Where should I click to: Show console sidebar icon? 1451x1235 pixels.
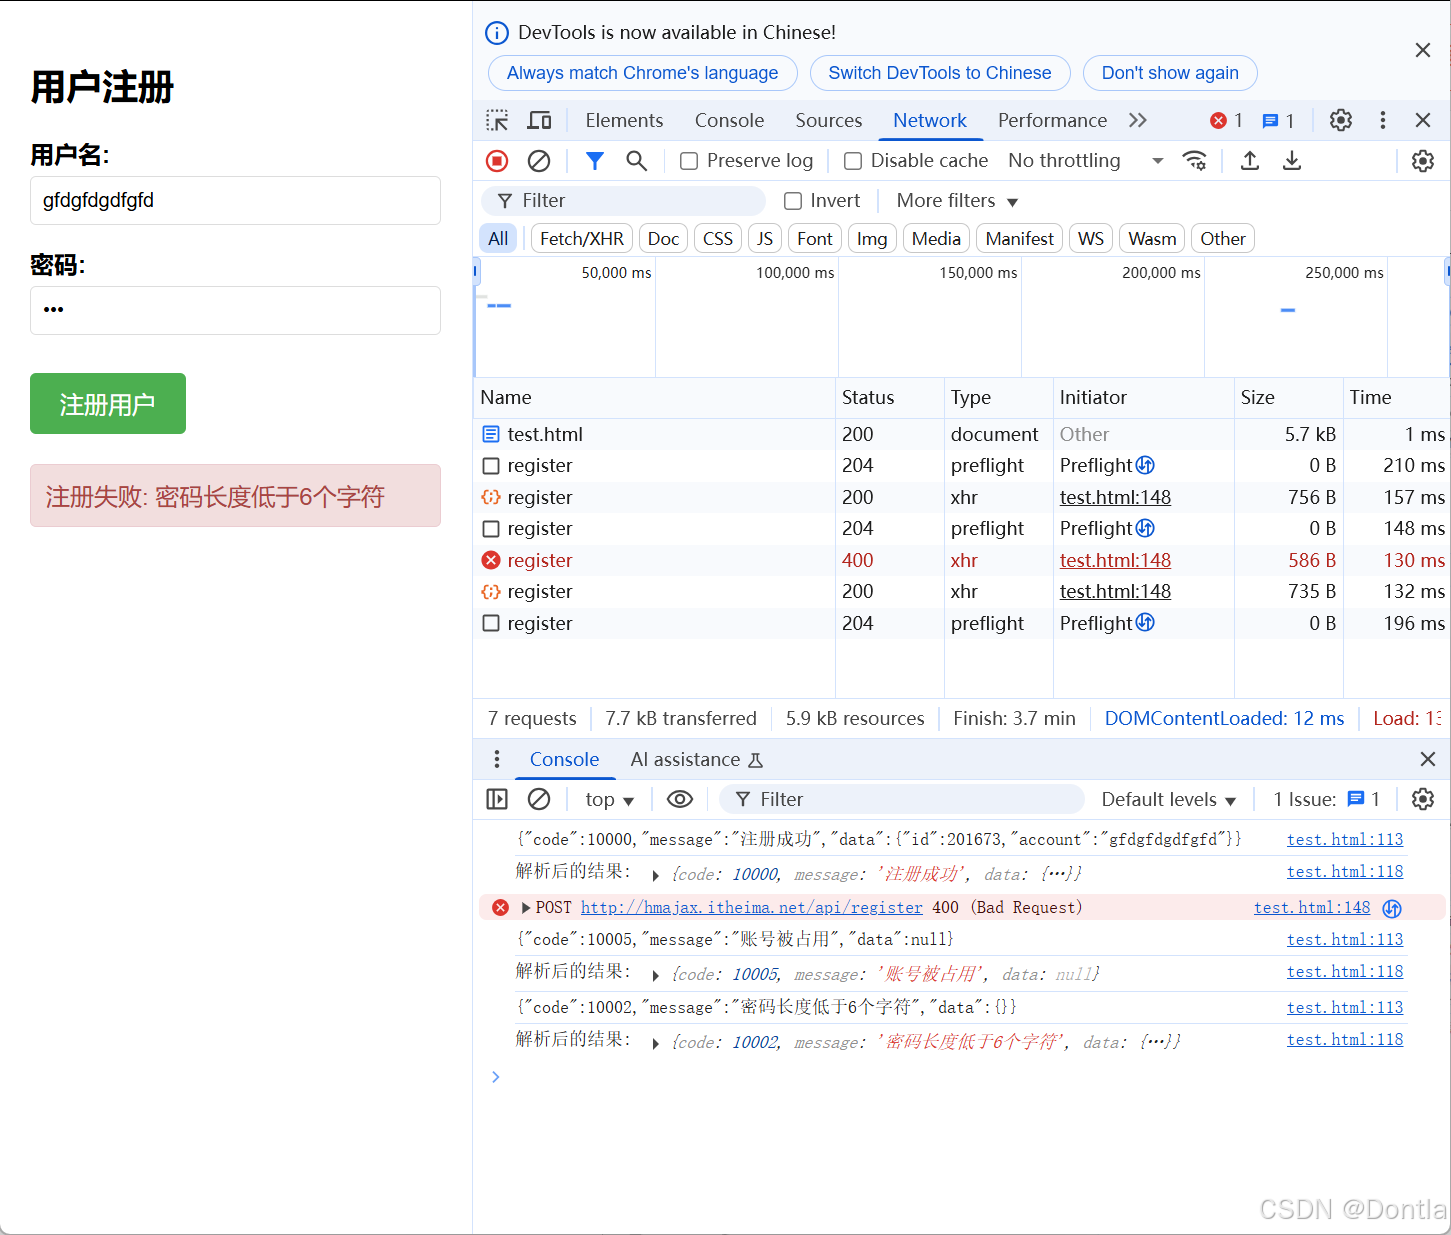[497, 799]
